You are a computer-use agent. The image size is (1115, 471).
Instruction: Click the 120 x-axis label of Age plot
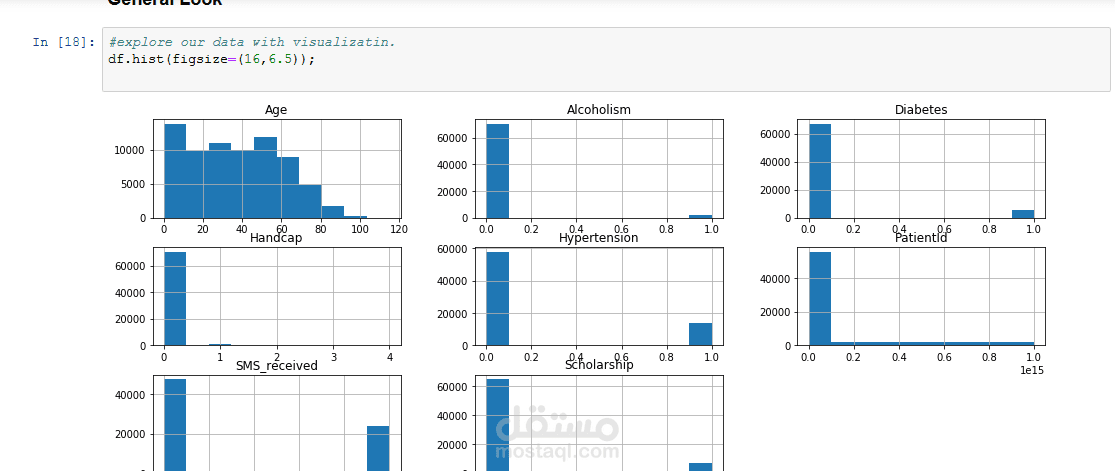point(397,229)
